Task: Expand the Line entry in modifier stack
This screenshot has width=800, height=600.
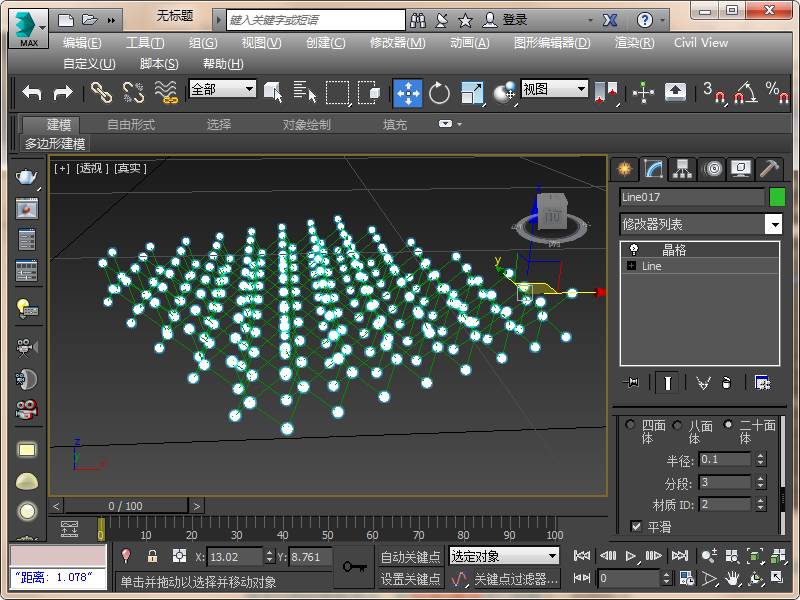Action: coord(631,266)
